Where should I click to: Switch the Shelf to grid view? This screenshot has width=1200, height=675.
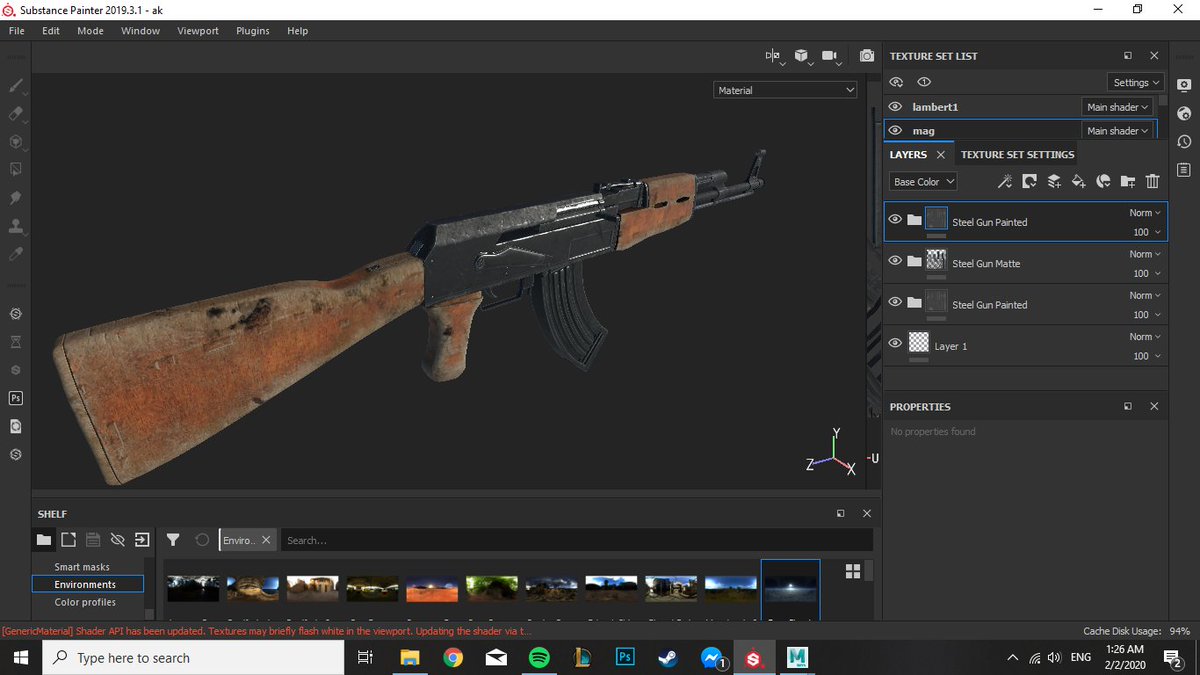coord(853,571)
